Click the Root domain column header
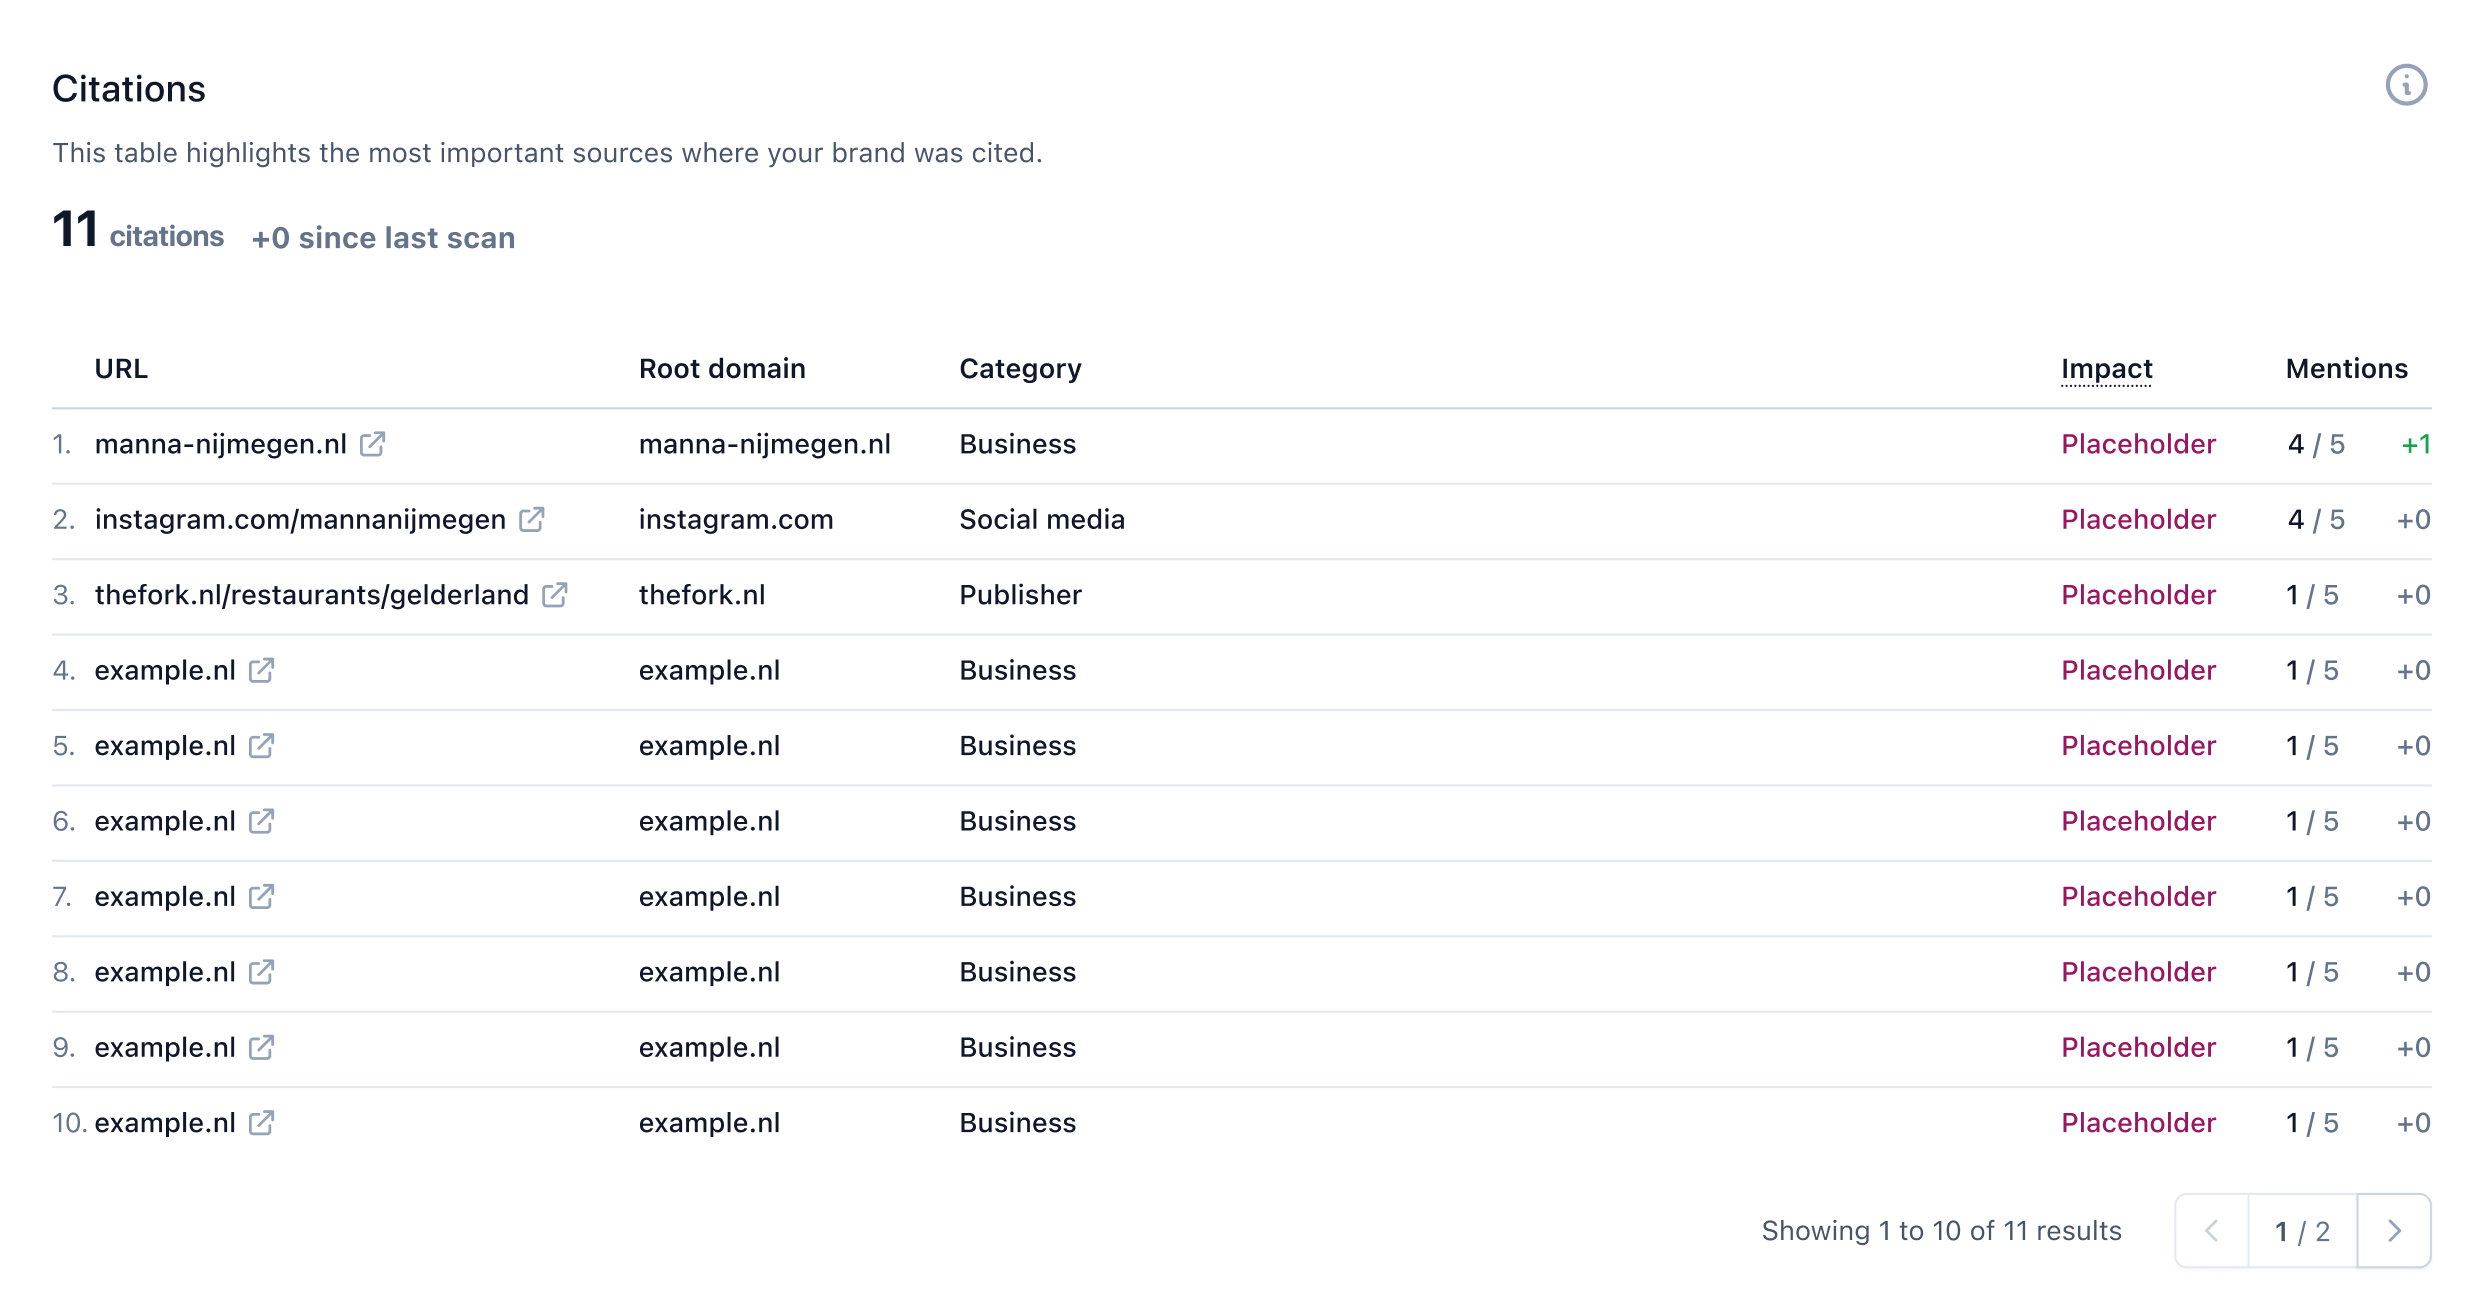The height and width of the screenshot is (1314, 2478). [x=722, y=369]
